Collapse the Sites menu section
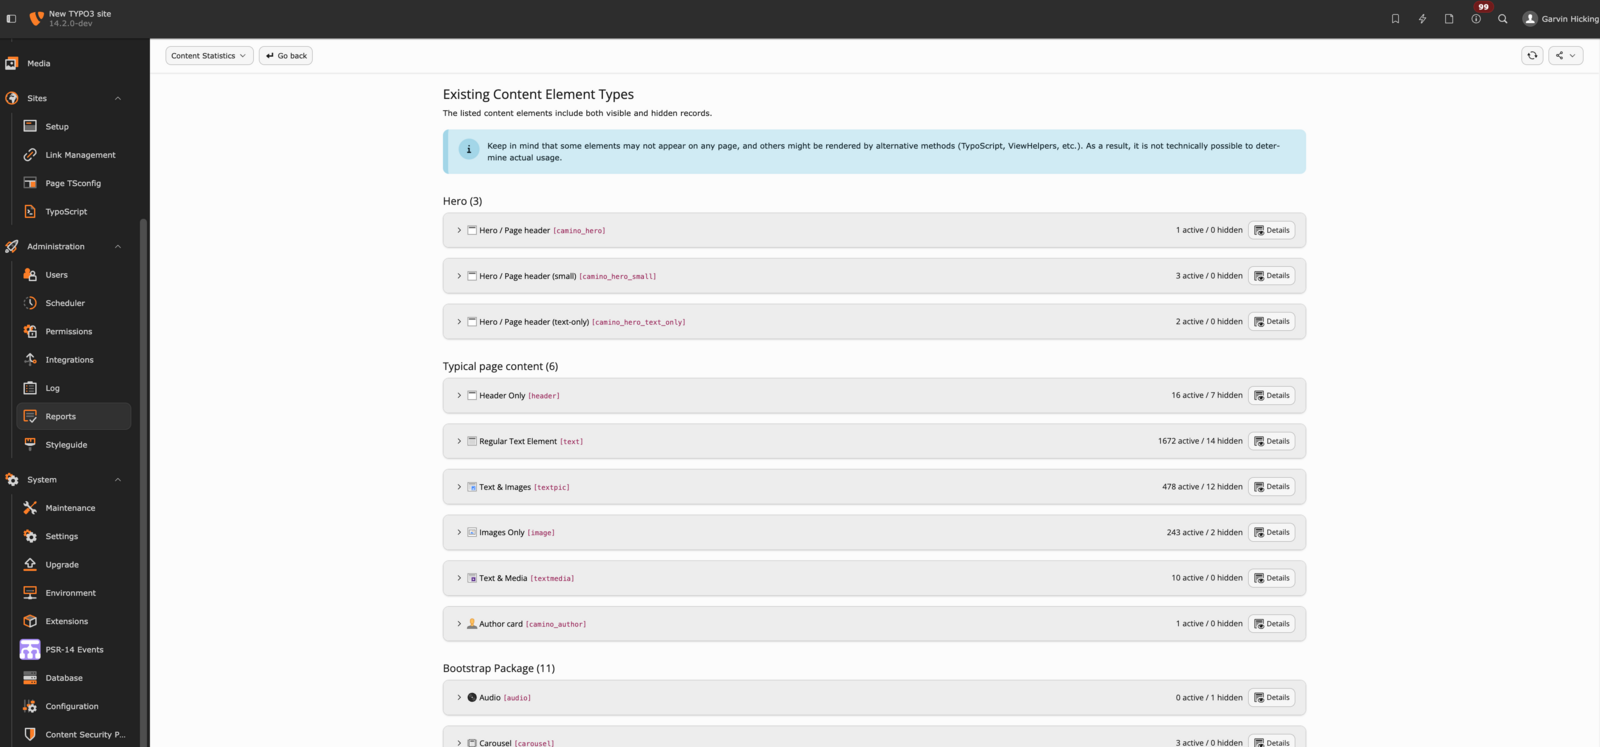This screenshot has height=747, width=1600. click(117, 98)
